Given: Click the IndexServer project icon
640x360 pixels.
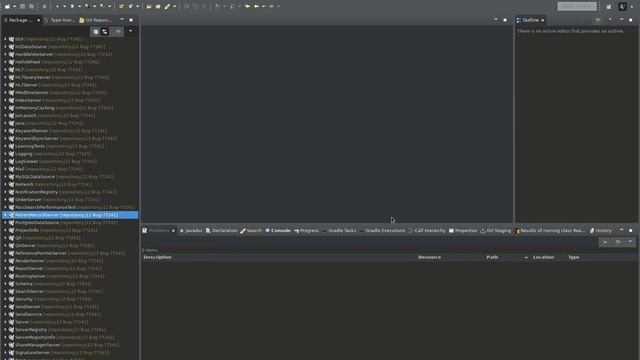Looking at the screenshot, I should tap(11, 100).
